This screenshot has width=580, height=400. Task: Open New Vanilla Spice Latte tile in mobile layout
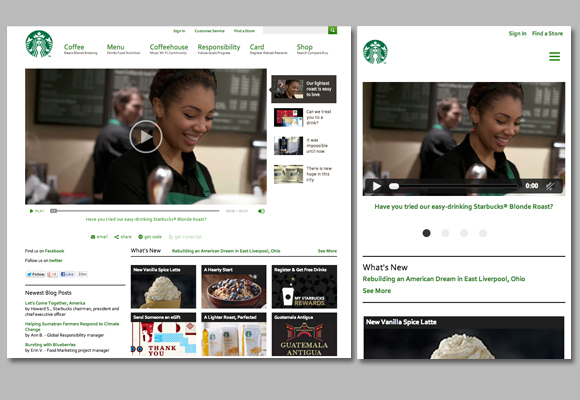click(464, 337)
